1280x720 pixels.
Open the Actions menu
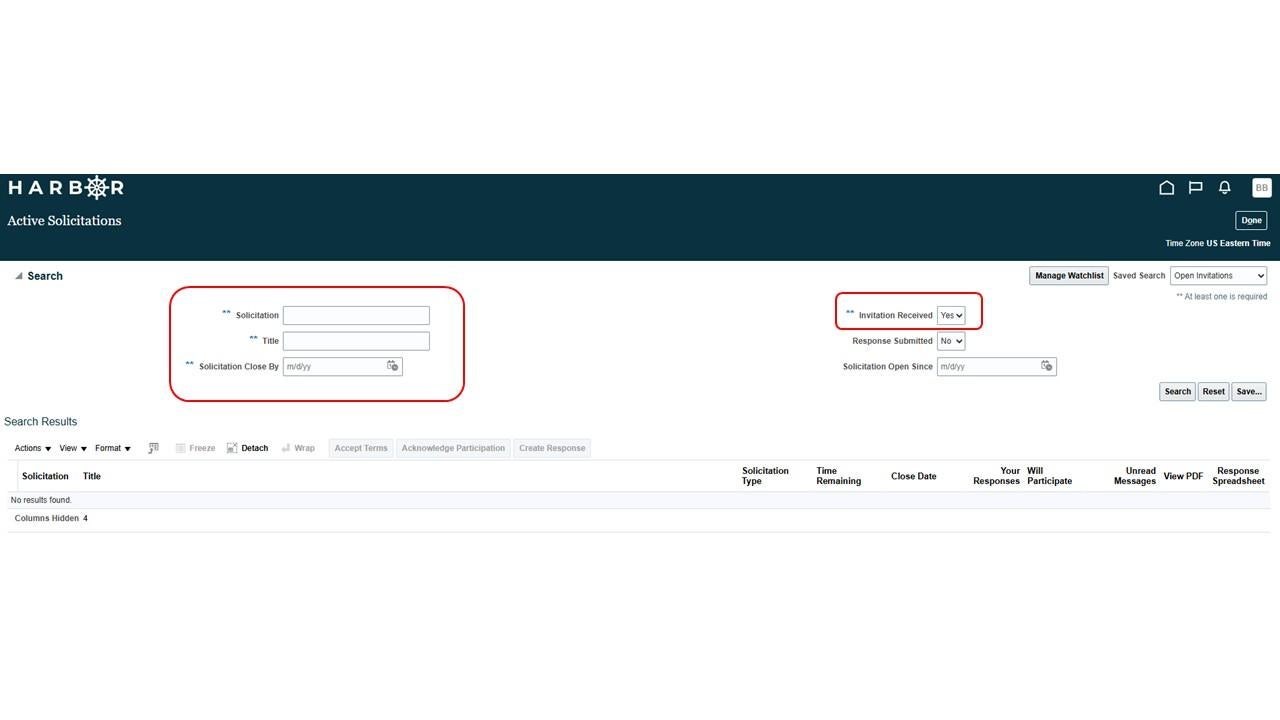coord(33,448)
